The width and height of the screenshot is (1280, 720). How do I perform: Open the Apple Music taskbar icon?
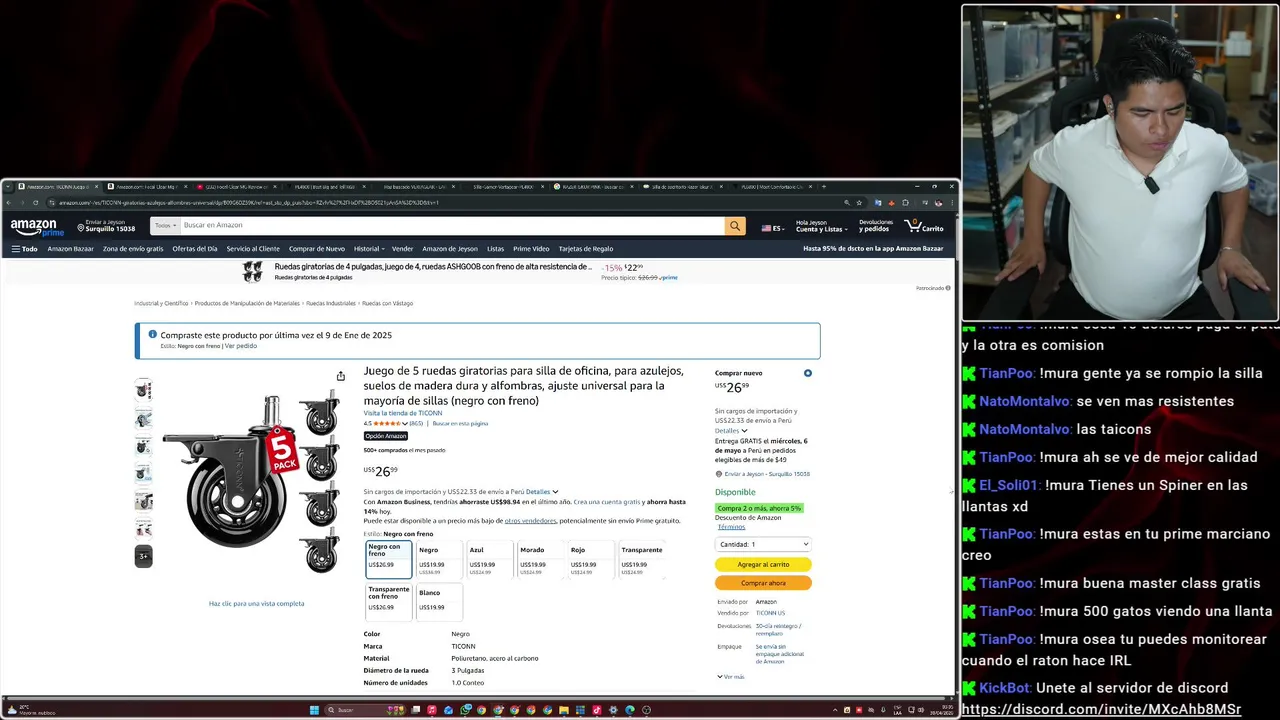(432, 710)
